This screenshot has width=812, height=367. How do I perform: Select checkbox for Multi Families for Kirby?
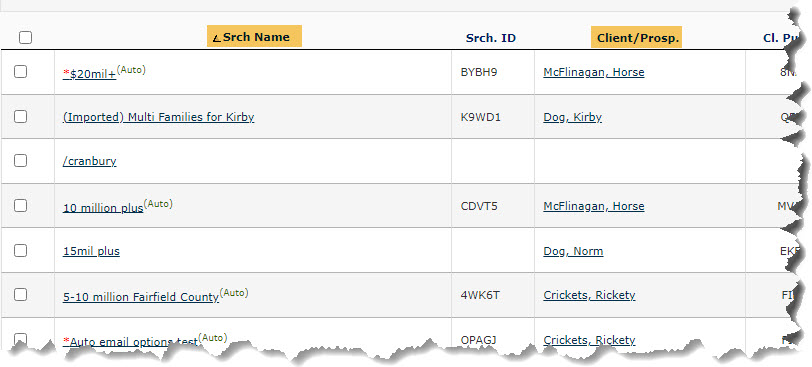[x=20, y=116]
